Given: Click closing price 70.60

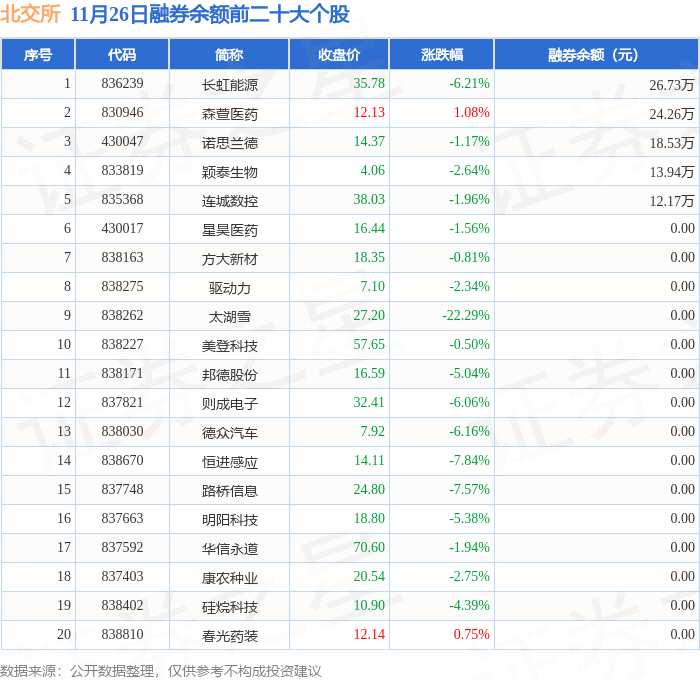Looking at the screenshot, I should (x=369, y=548).
